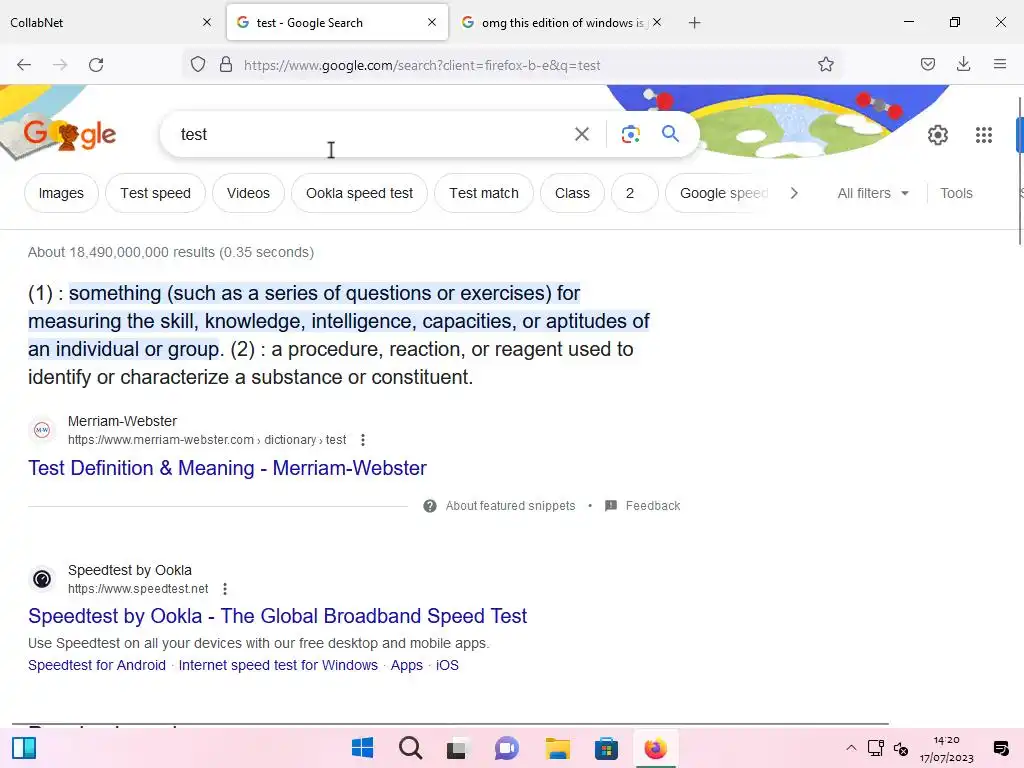
Task: Open Speedtest by Ookla result title
Action: pos(278,616)
